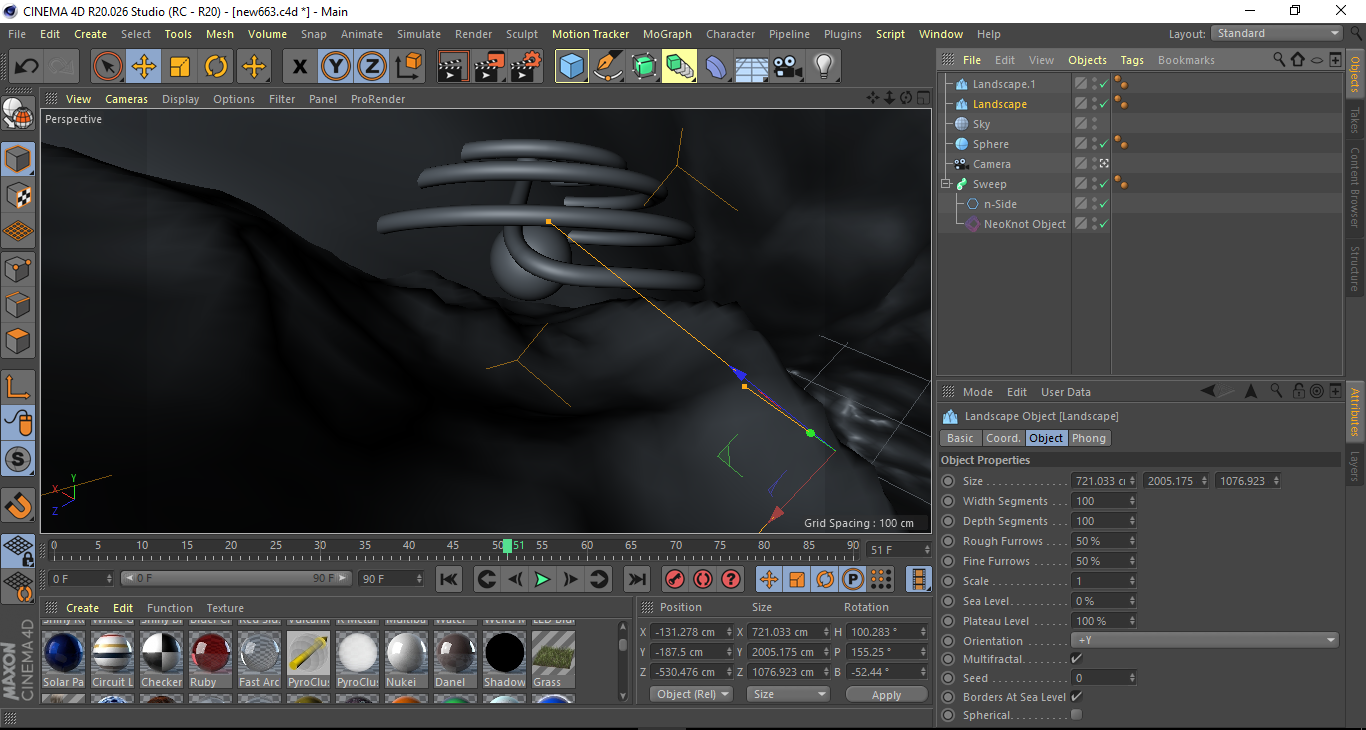Switch to the Phong tab
The width and height of the screenshot is (1366, 730).
pos(1089,438)
